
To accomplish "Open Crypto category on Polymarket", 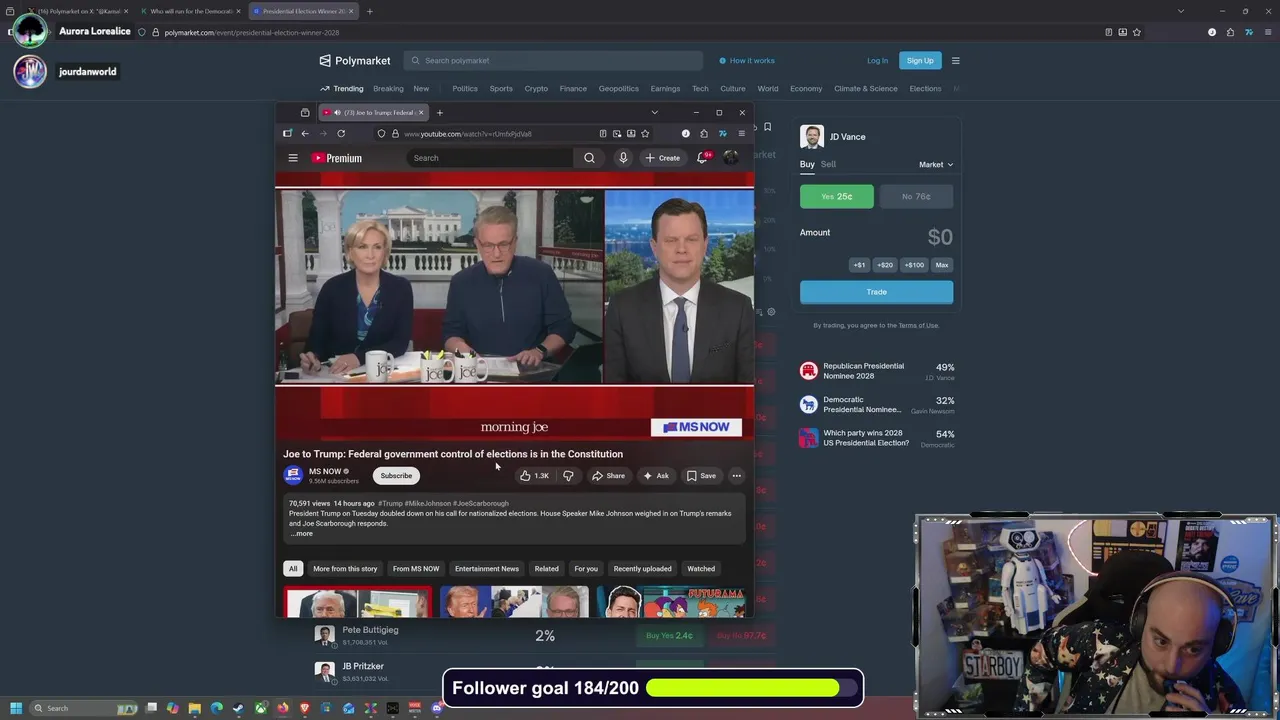I will tap(536, 88).
